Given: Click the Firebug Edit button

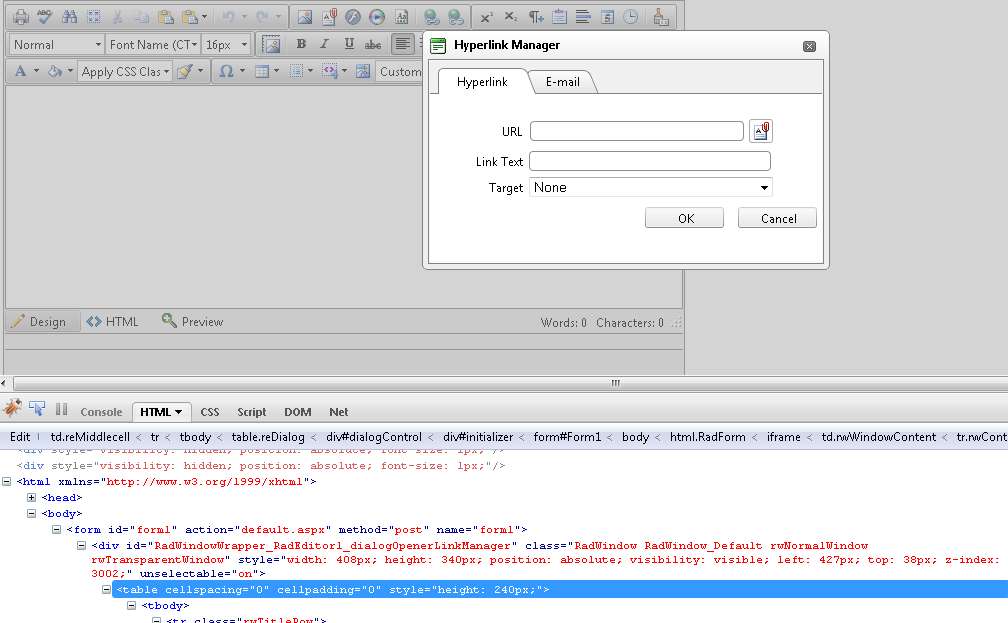Looking at the screenshot, I should (x=20, y=437).
